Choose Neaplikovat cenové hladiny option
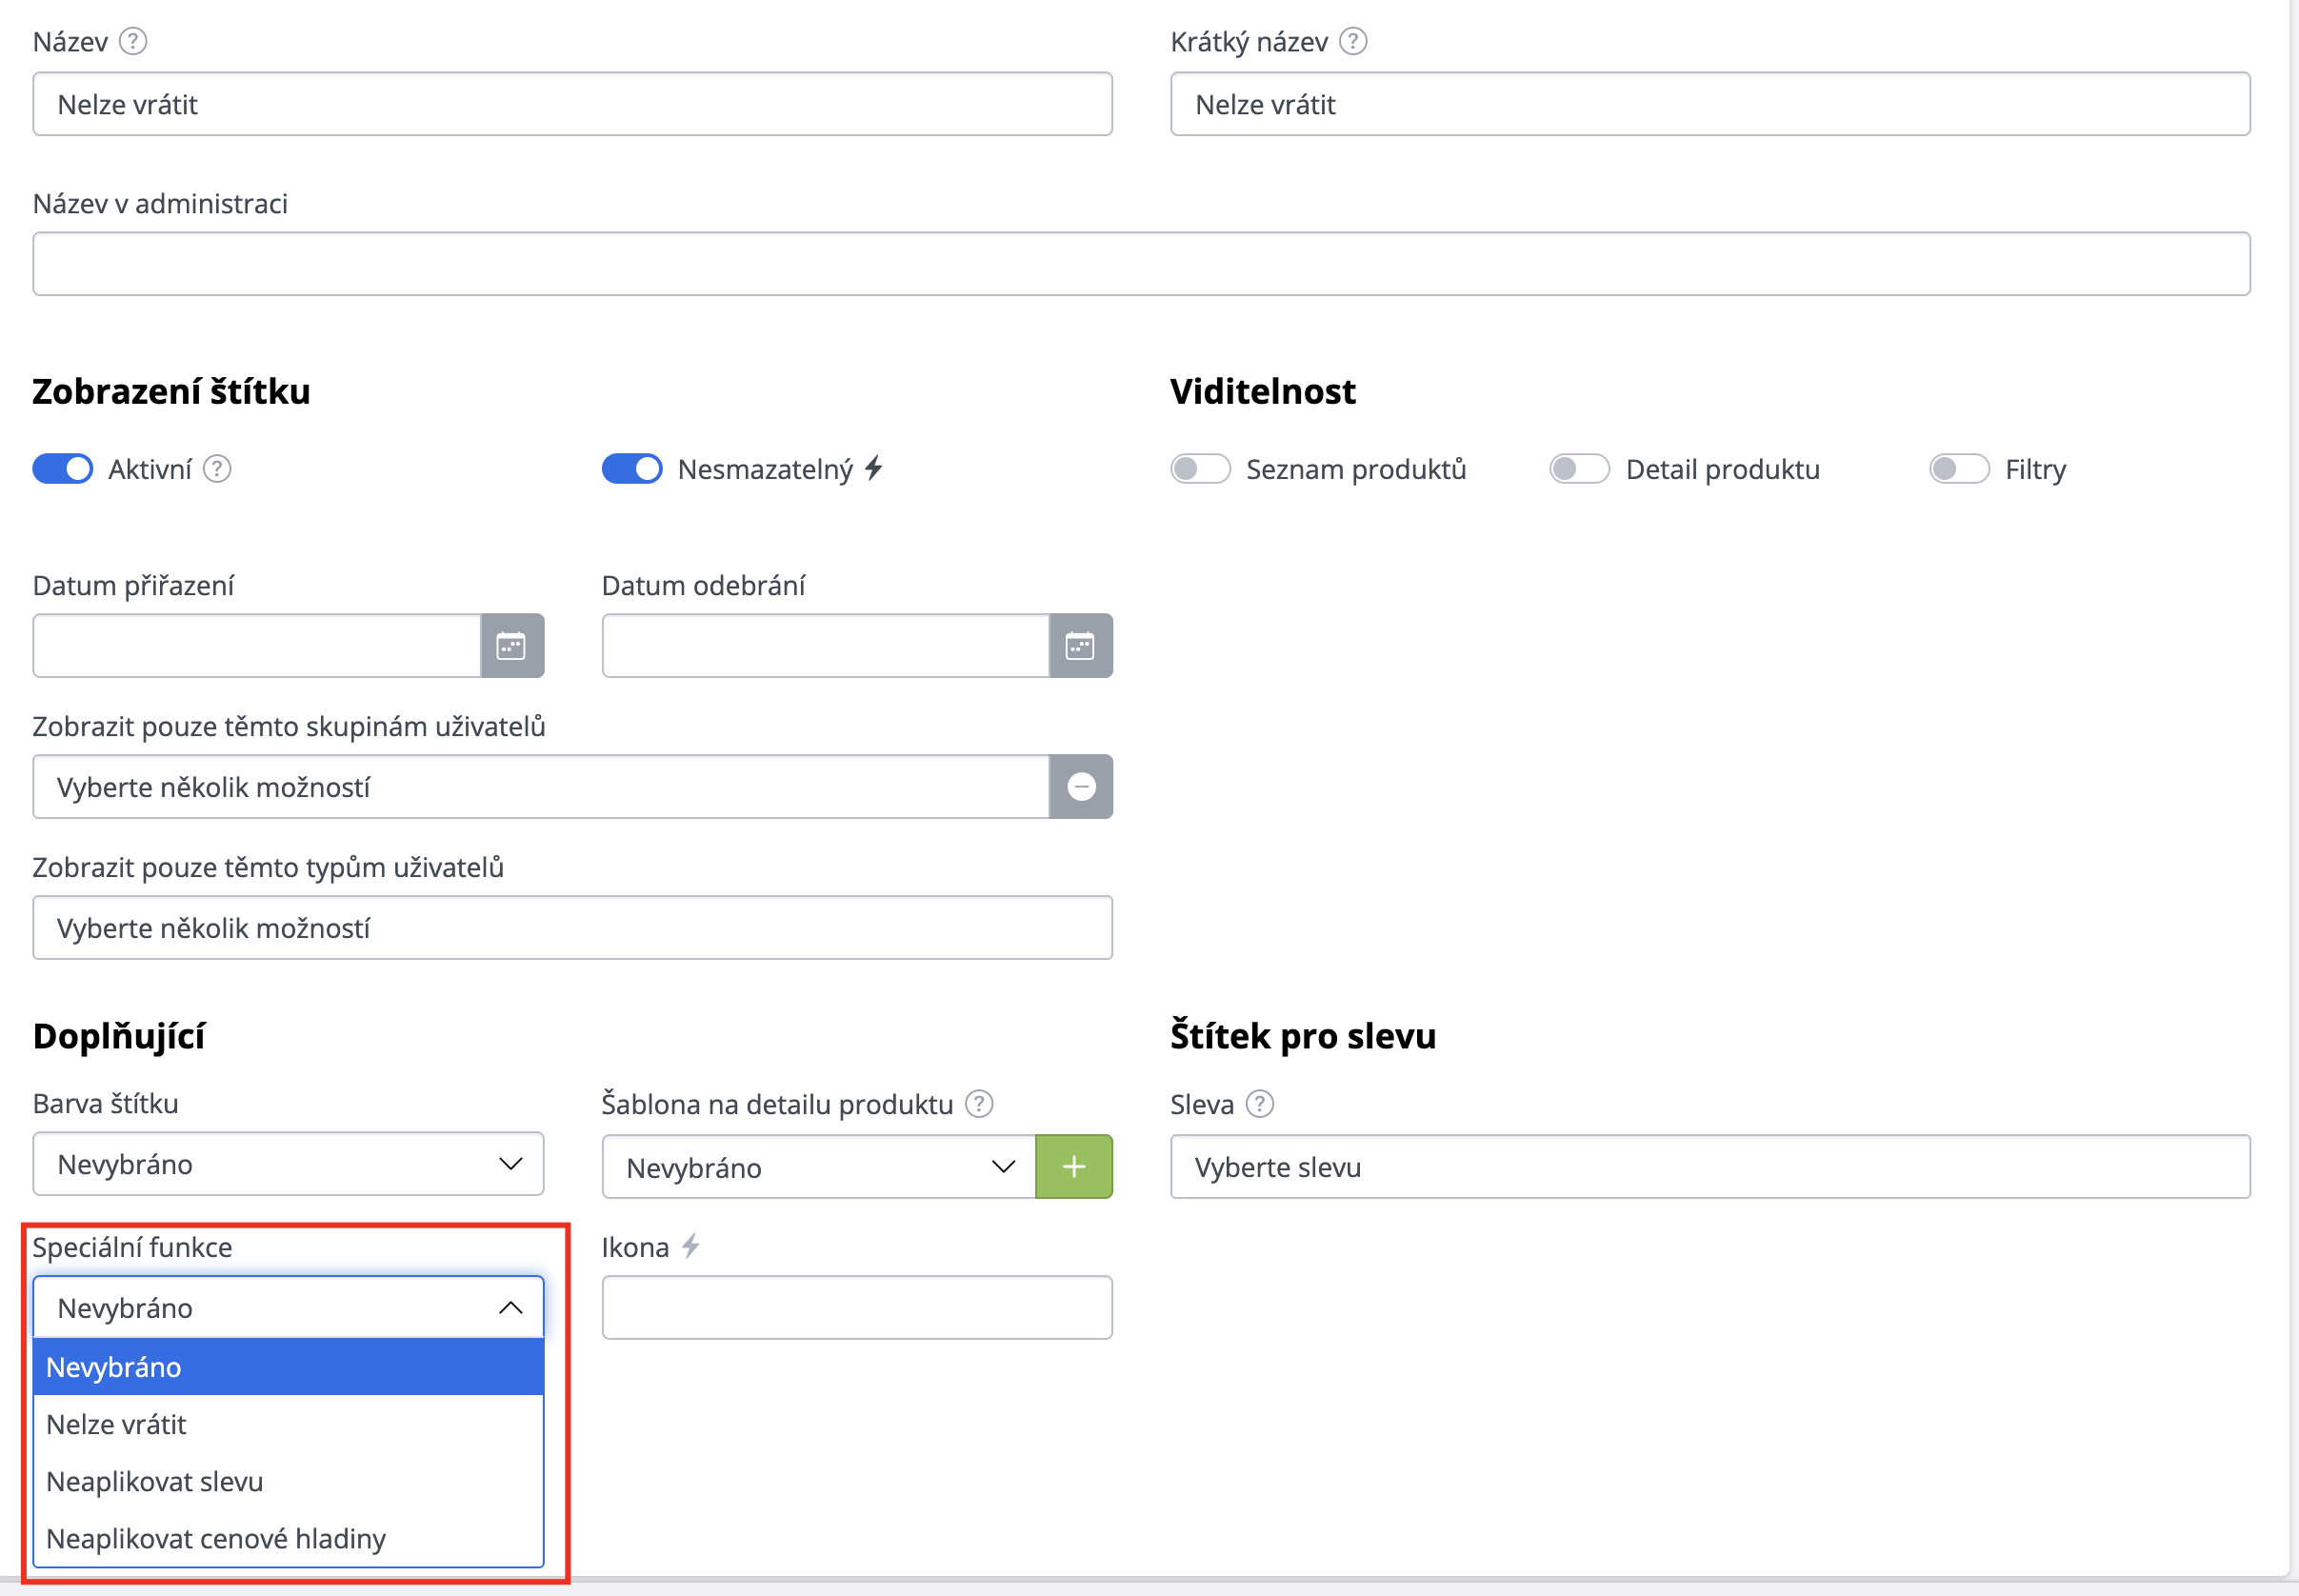 tap(216, 1538)
